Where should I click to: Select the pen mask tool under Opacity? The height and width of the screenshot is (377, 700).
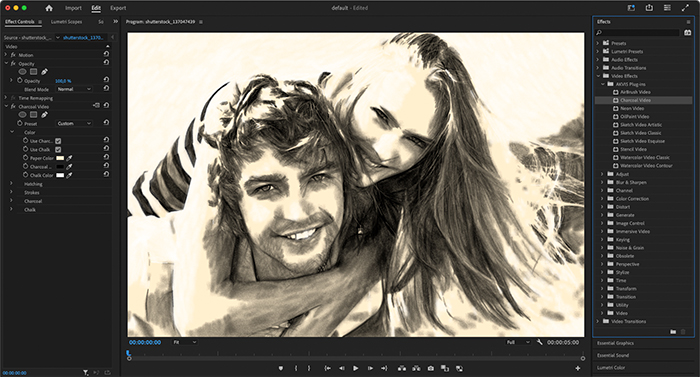click(44, 71)
